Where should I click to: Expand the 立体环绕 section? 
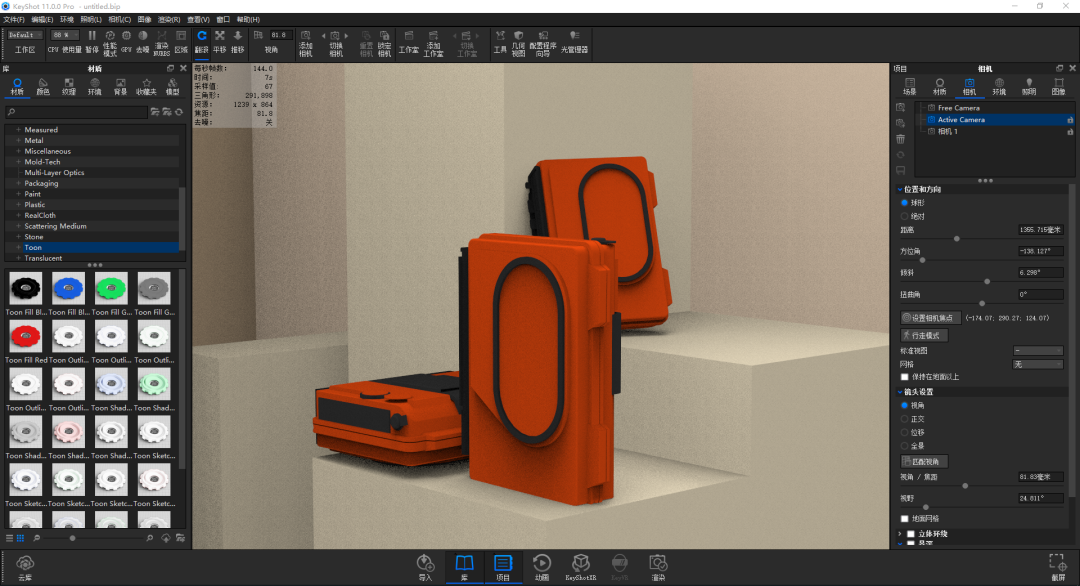pyautogui.click(x=899, y=534)
